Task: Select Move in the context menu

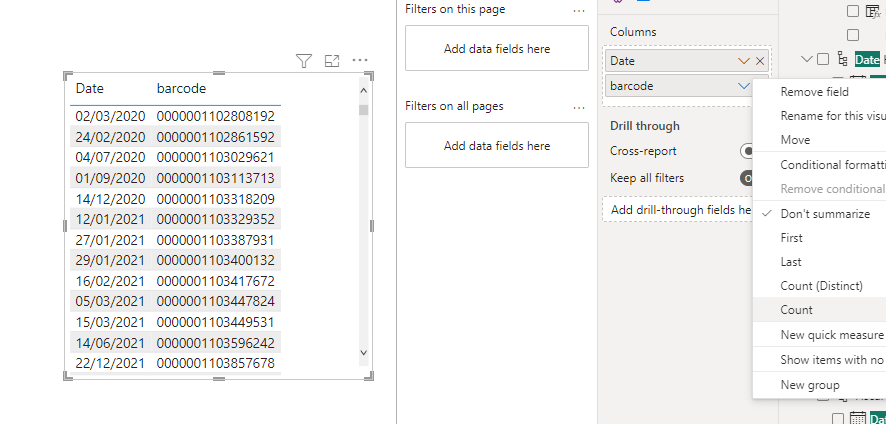Action: click(x=819, y=140)
